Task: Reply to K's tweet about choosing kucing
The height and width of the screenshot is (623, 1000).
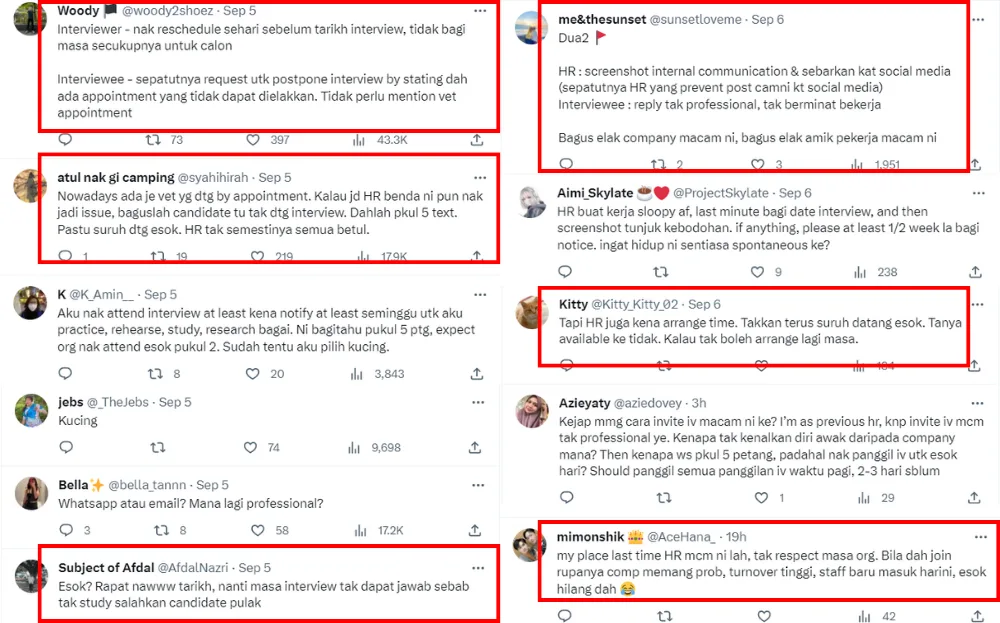Action: (65, 374)
